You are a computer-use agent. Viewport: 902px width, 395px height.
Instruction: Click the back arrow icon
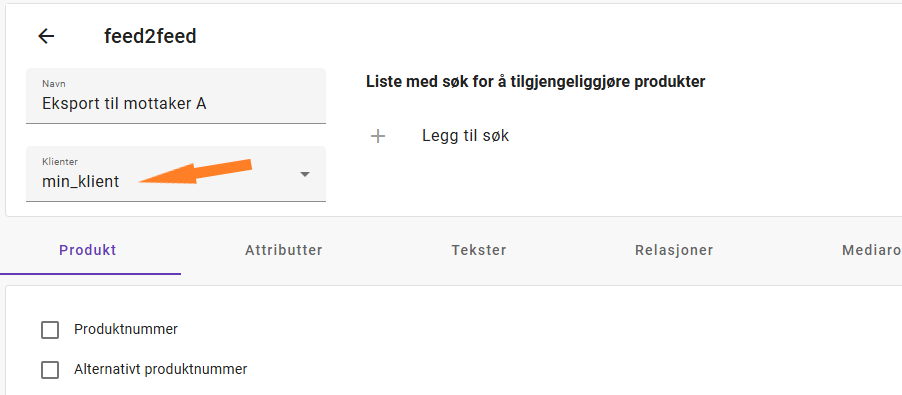[46, 36]
